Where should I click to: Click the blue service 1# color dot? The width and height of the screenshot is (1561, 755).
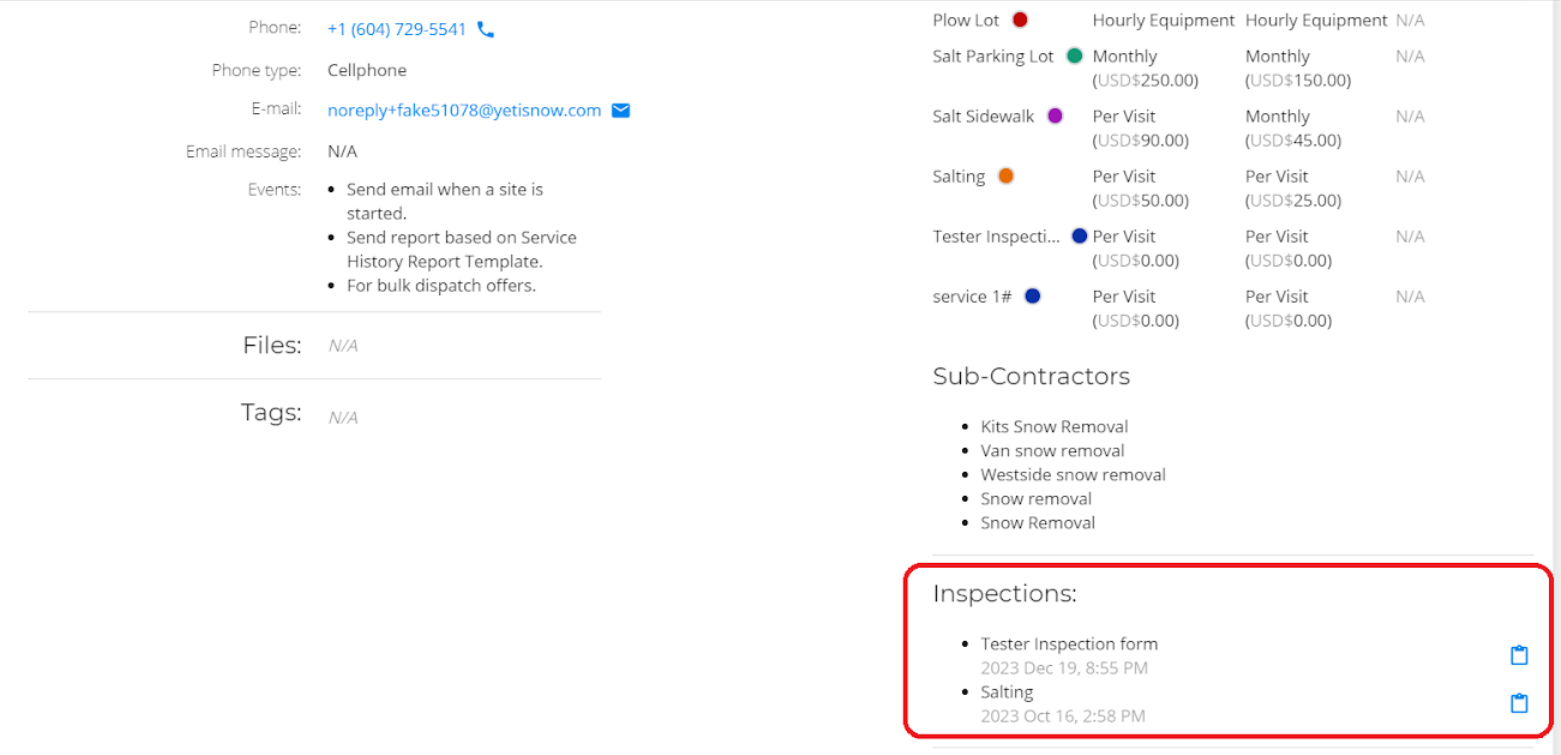click(x=1033, y=296)
